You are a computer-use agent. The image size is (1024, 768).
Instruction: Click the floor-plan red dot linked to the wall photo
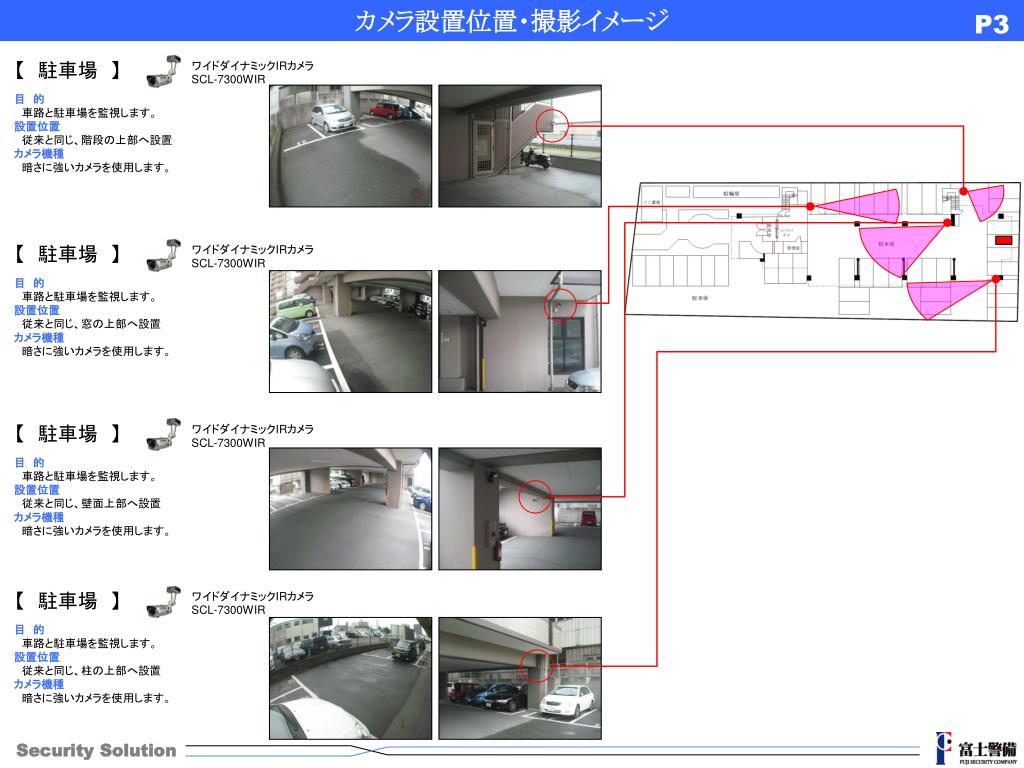click(x=948, y=223)
